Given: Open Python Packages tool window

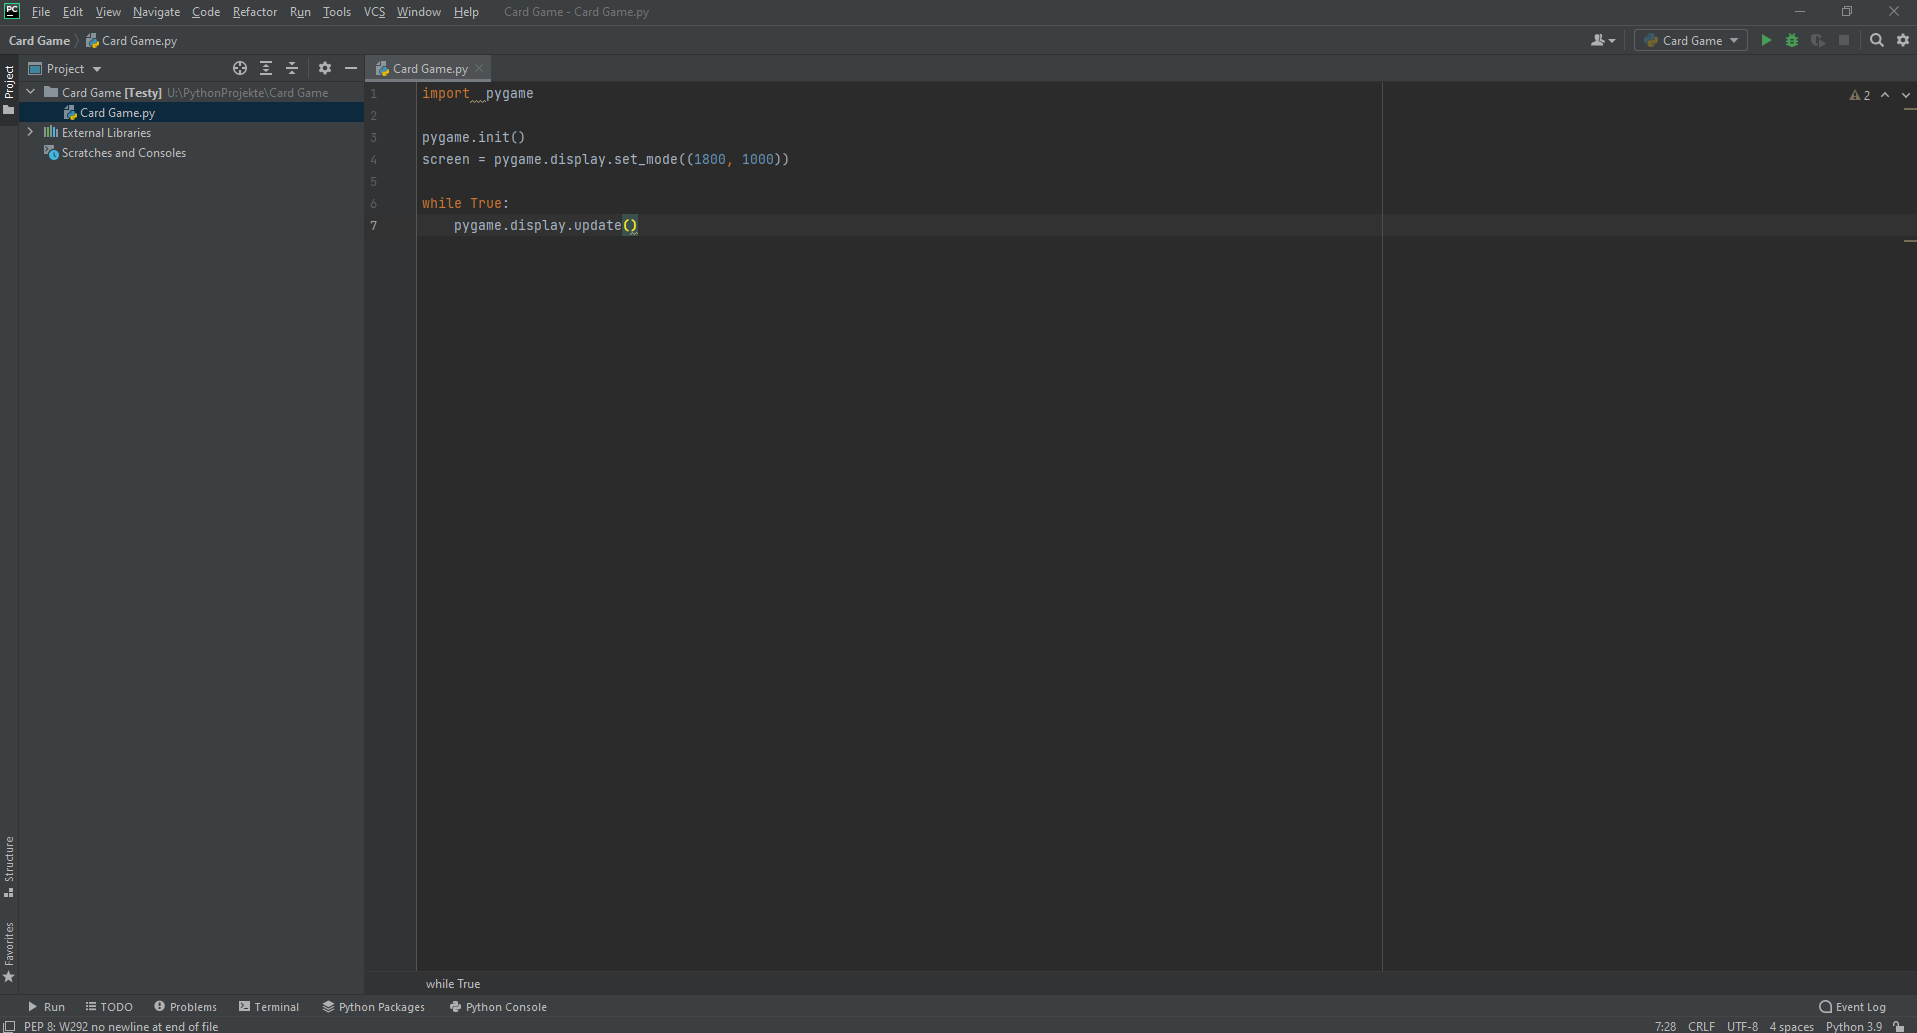Looking at the screenshot, I should 373,1007.
